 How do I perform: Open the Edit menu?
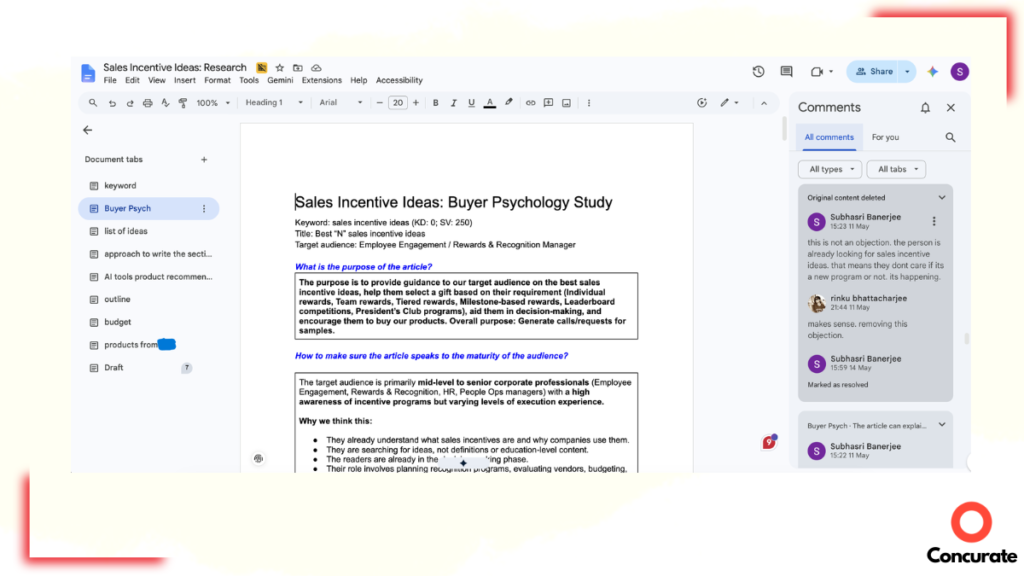[x=132, y=80]
